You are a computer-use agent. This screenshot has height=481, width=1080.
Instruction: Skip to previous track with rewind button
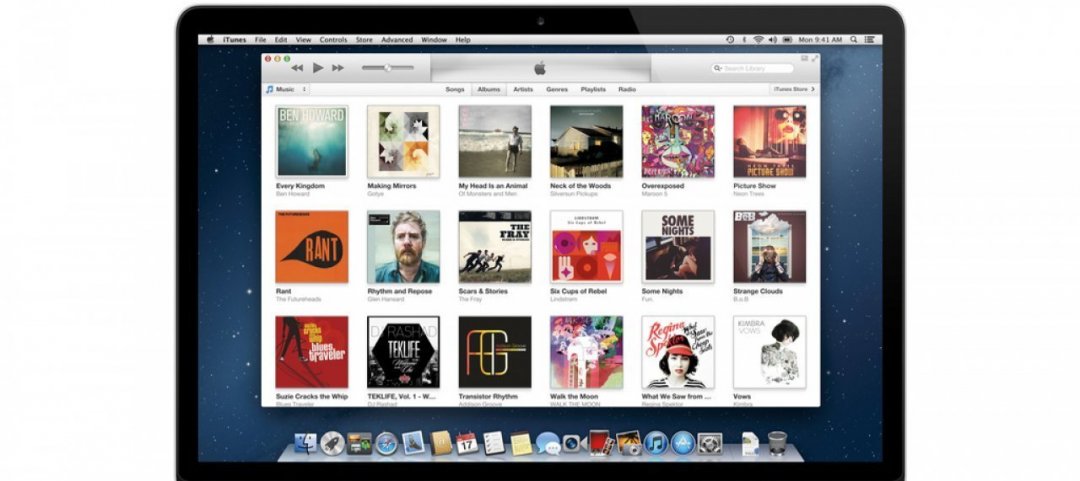(x=297, y=68)
